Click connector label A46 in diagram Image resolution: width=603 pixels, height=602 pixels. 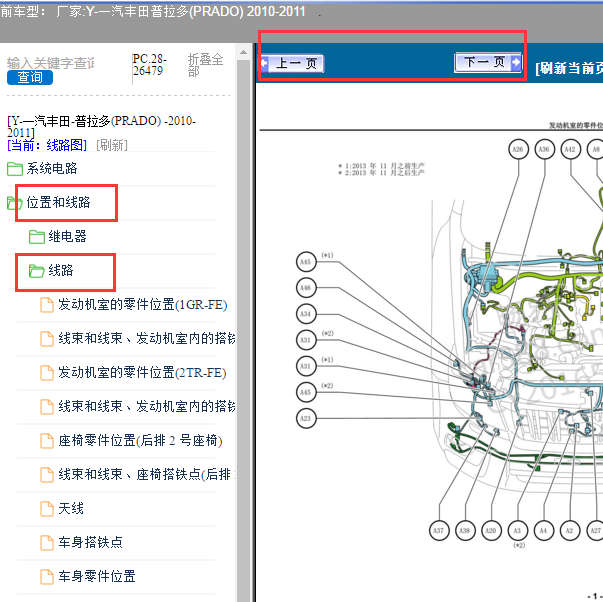click(x=306, y=288)
